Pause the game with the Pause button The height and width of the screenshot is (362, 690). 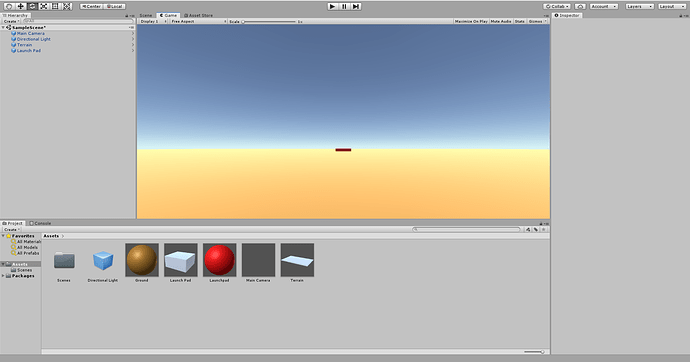point(345,6)
